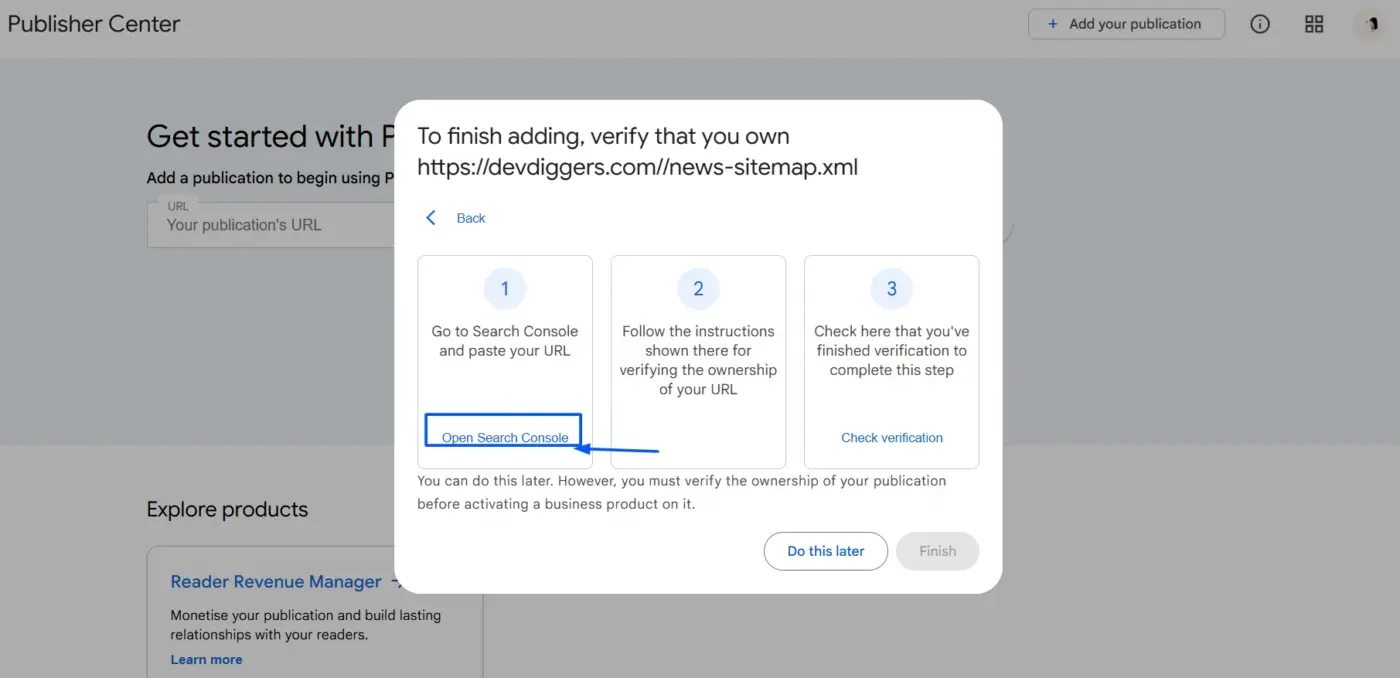Click the step 2 'Follow the instructions' text
Screen dimensions: 1400x678
pyautogui.click(x=698, y=360)
